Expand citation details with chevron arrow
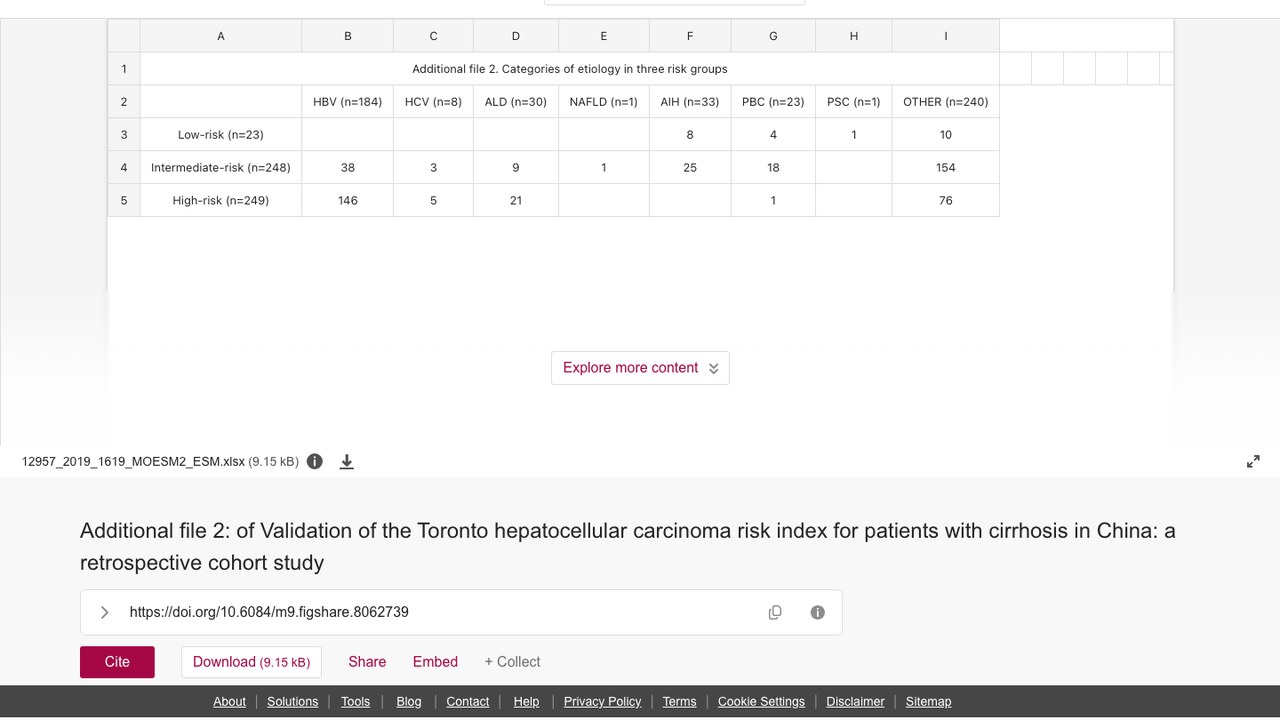1280x720 pixels. click(x=104, y=612)
